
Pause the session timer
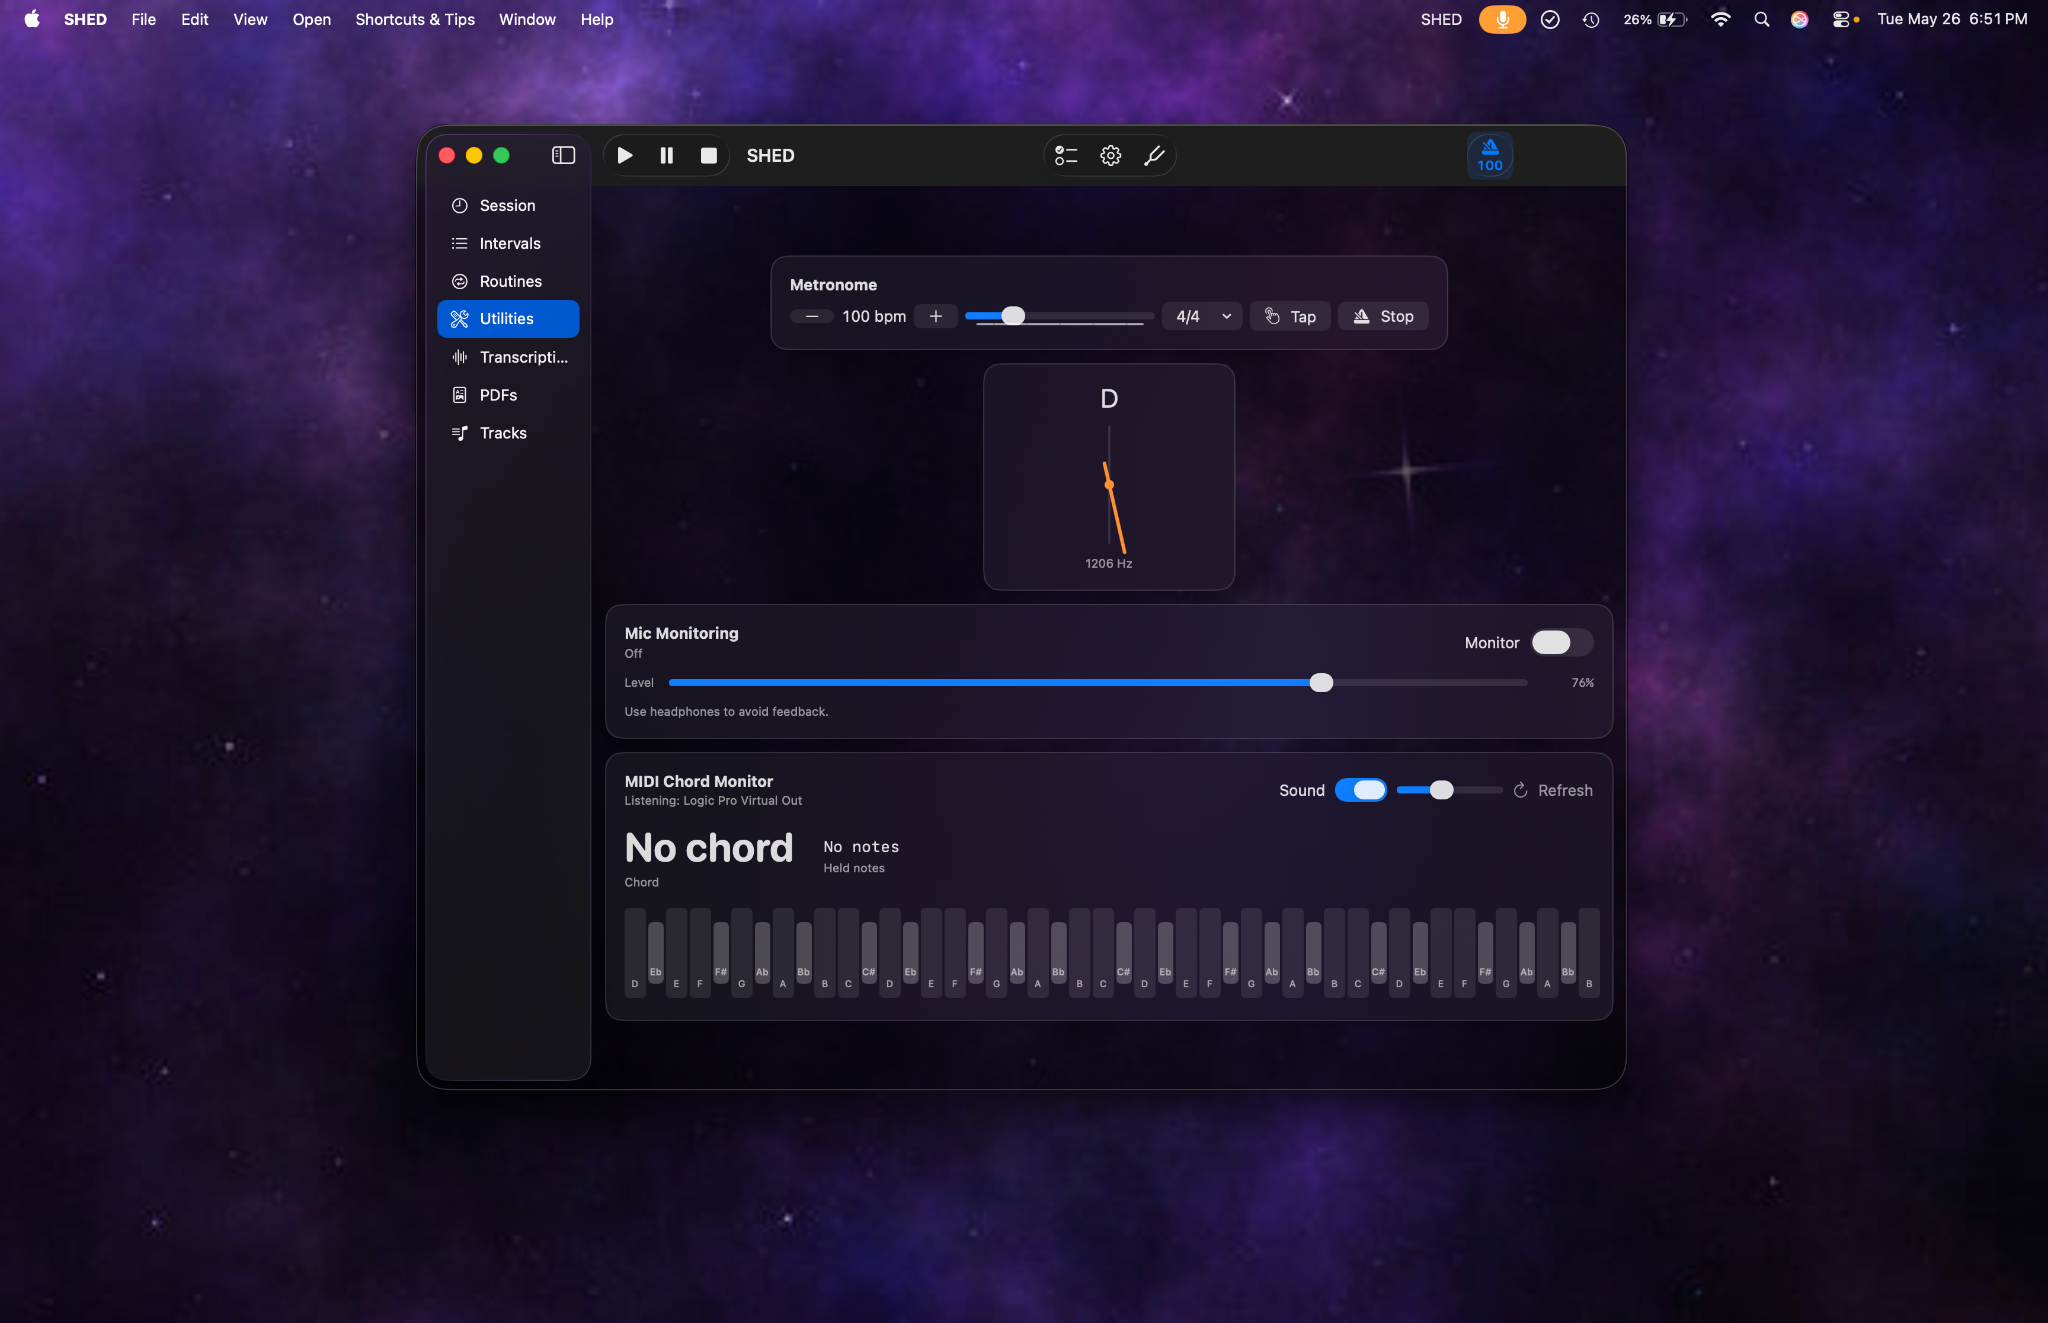pyautogui.click(x=667, y=155)
